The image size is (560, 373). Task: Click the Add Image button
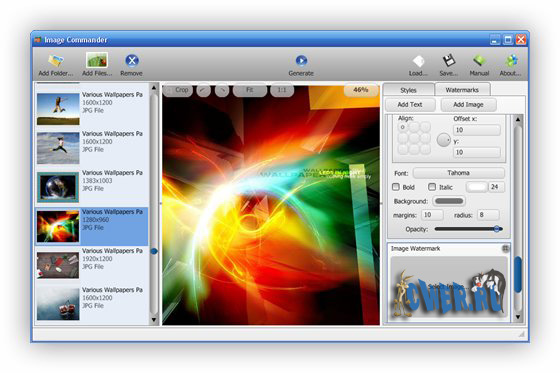[468, 105]
